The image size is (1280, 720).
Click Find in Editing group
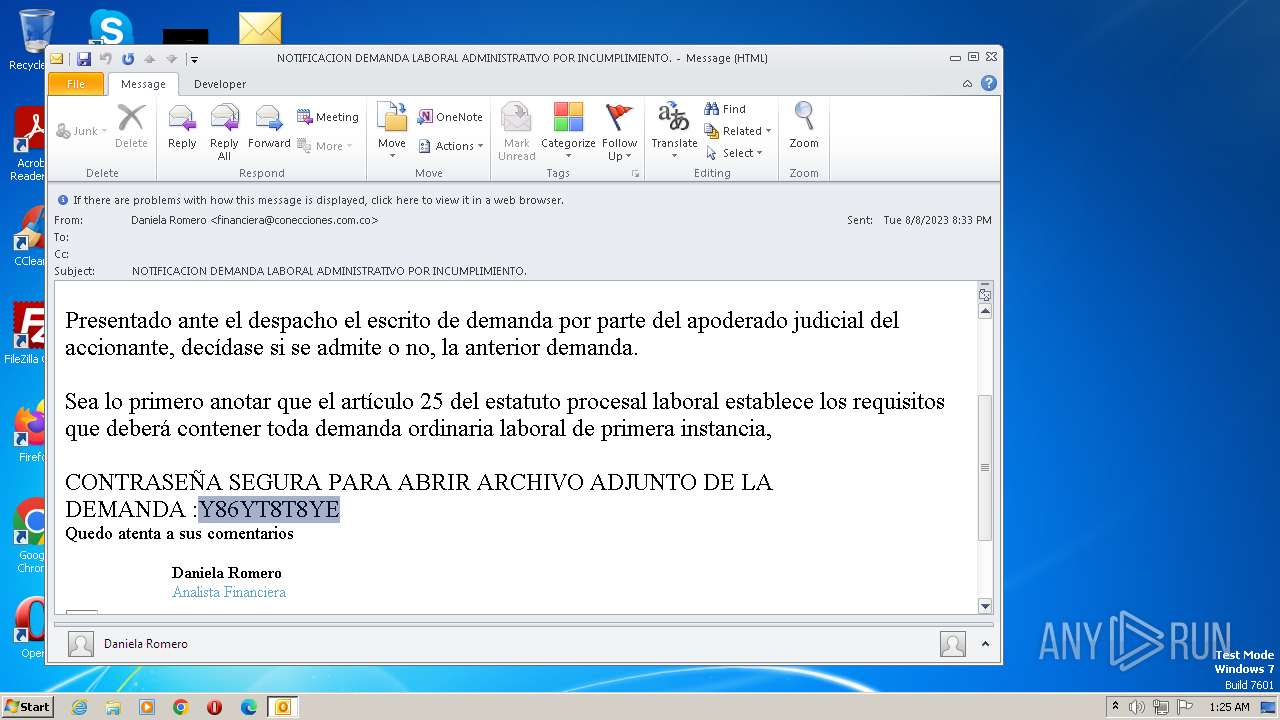coord(725,109)
